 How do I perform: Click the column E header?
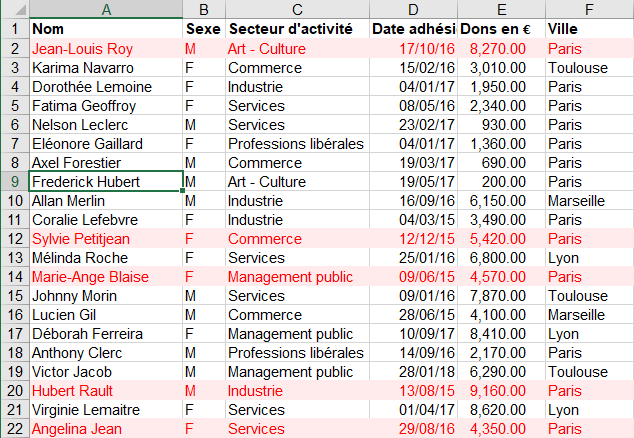coord(501,9)
